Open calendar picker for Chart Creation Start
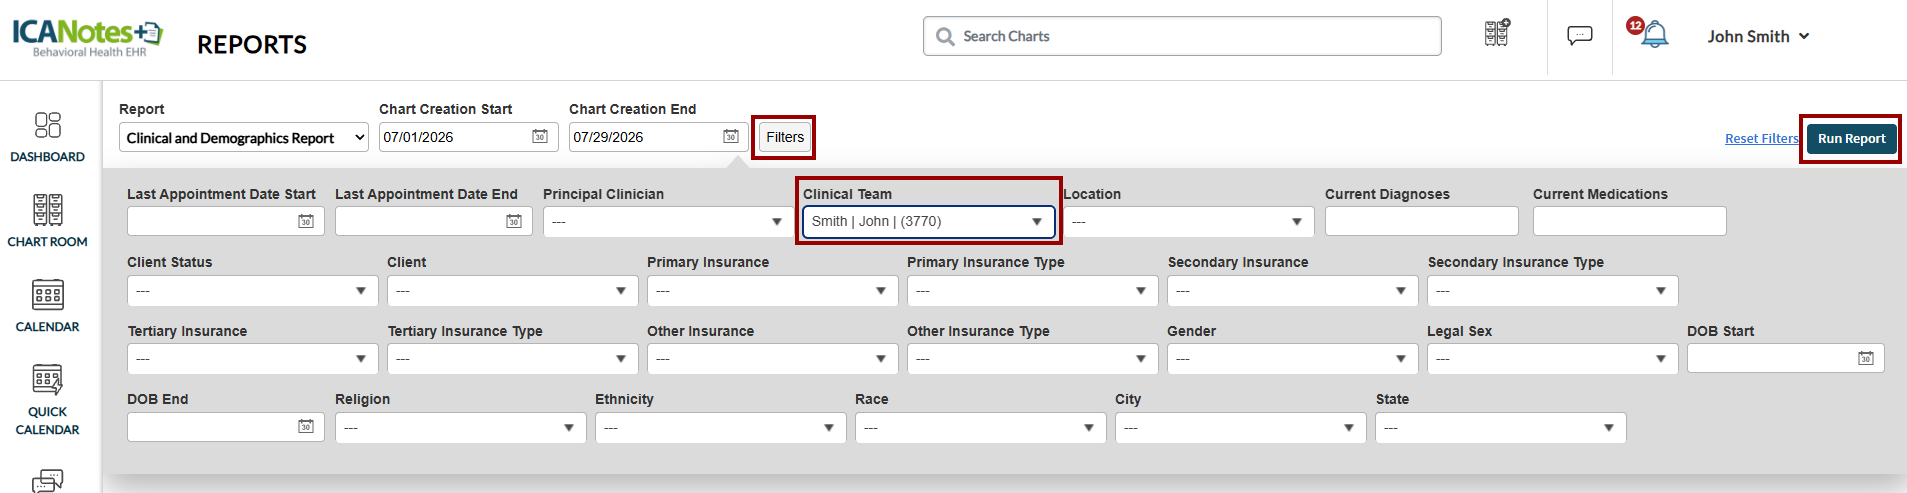Screen dimensions: 1907x493 click(540, 136)
